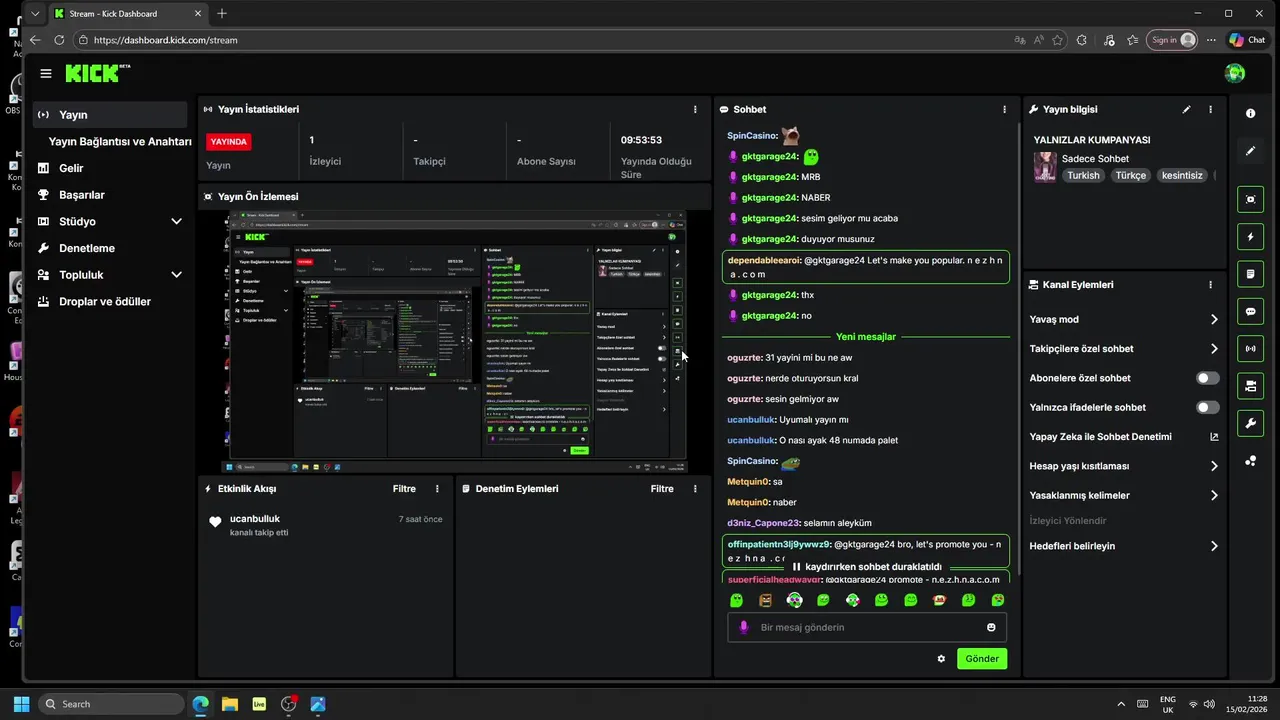Insert the angry brown face emote

pos(765,601)
